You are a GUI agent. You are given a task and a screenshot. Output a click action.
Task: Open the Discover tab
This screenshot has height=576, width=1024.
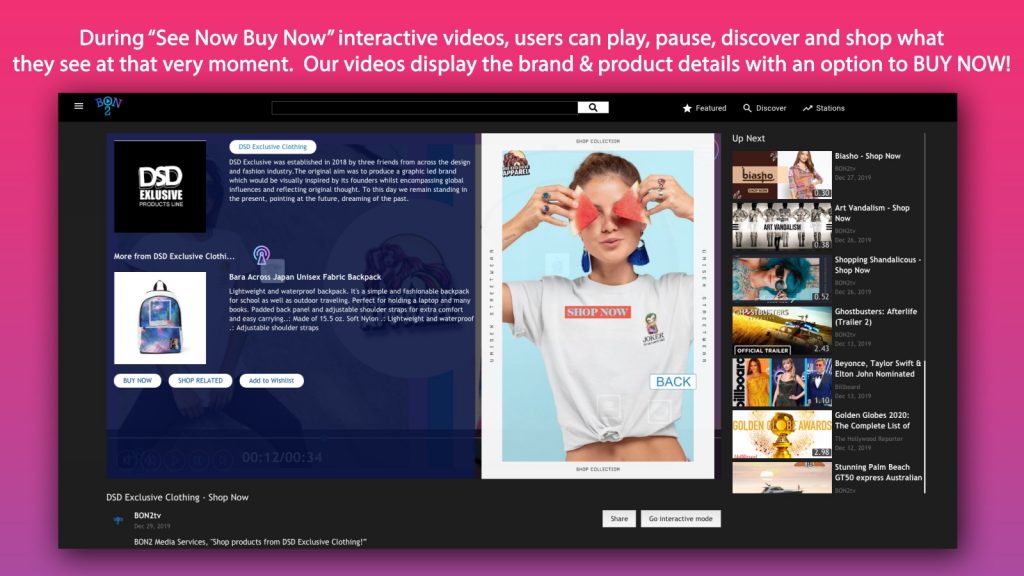765,108
